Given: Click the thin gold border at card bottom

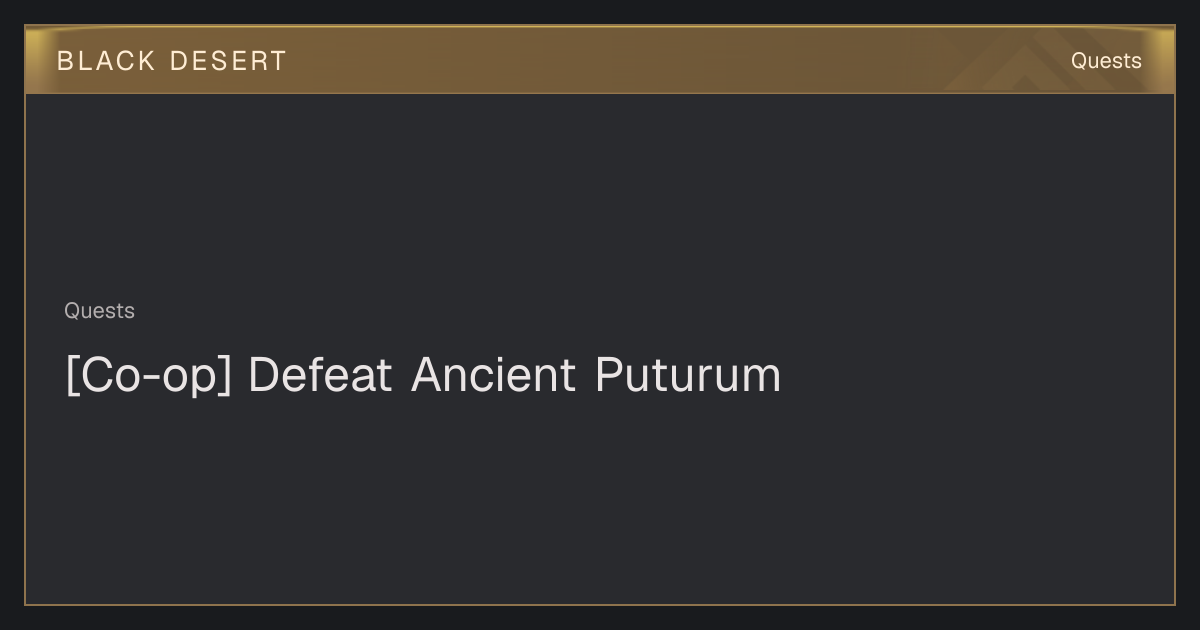Looking at the screenshot, I should [x=600, y=605].
